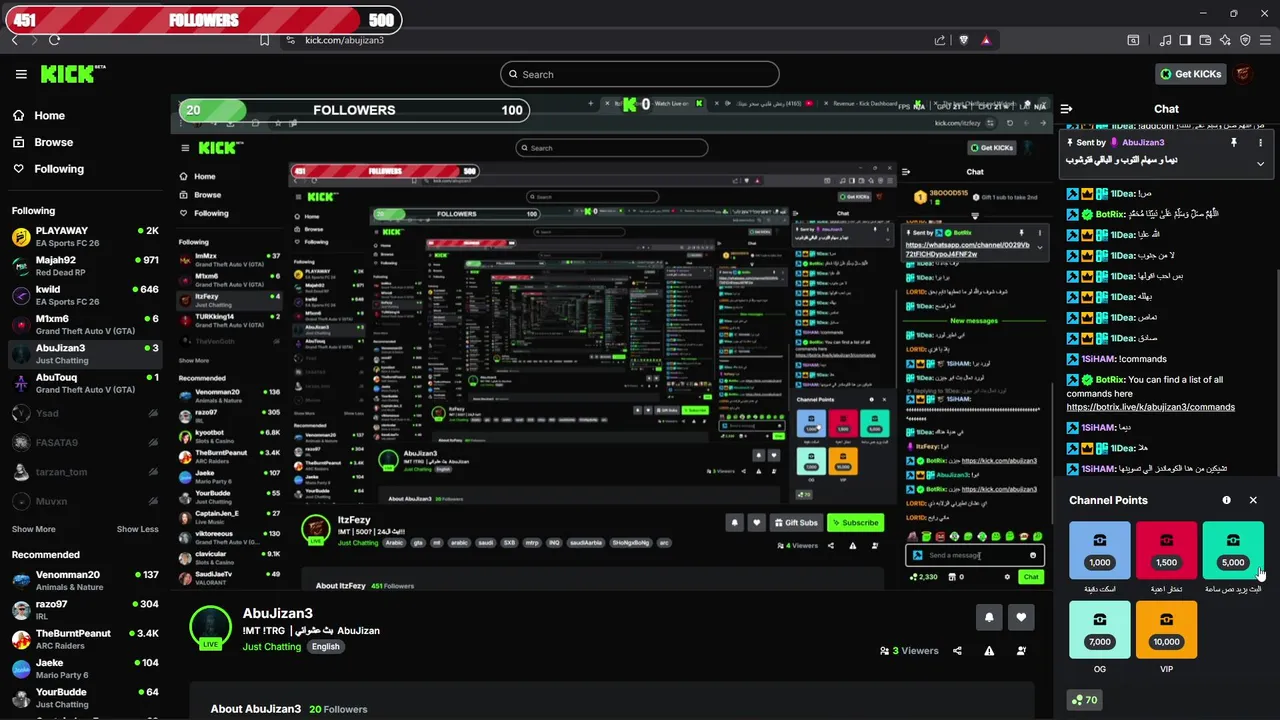Open PLAYAWAY channel in Following list

[85, 236]
